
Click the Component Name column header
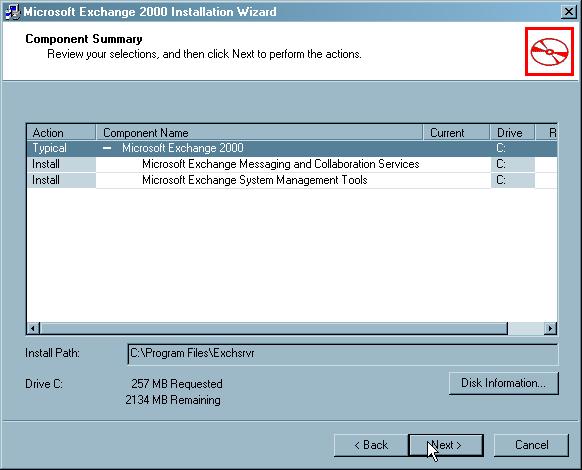coord(259,133)
